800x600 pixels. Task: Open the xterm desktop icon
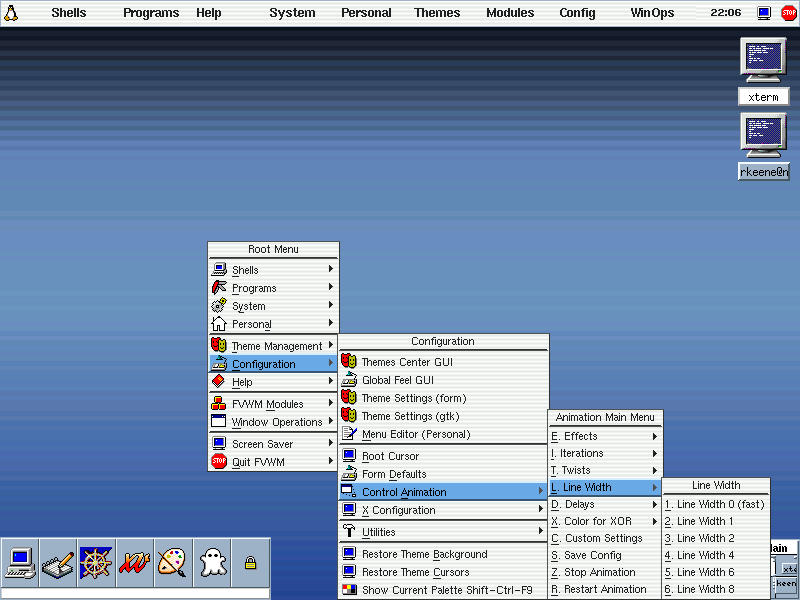(763, 60)
